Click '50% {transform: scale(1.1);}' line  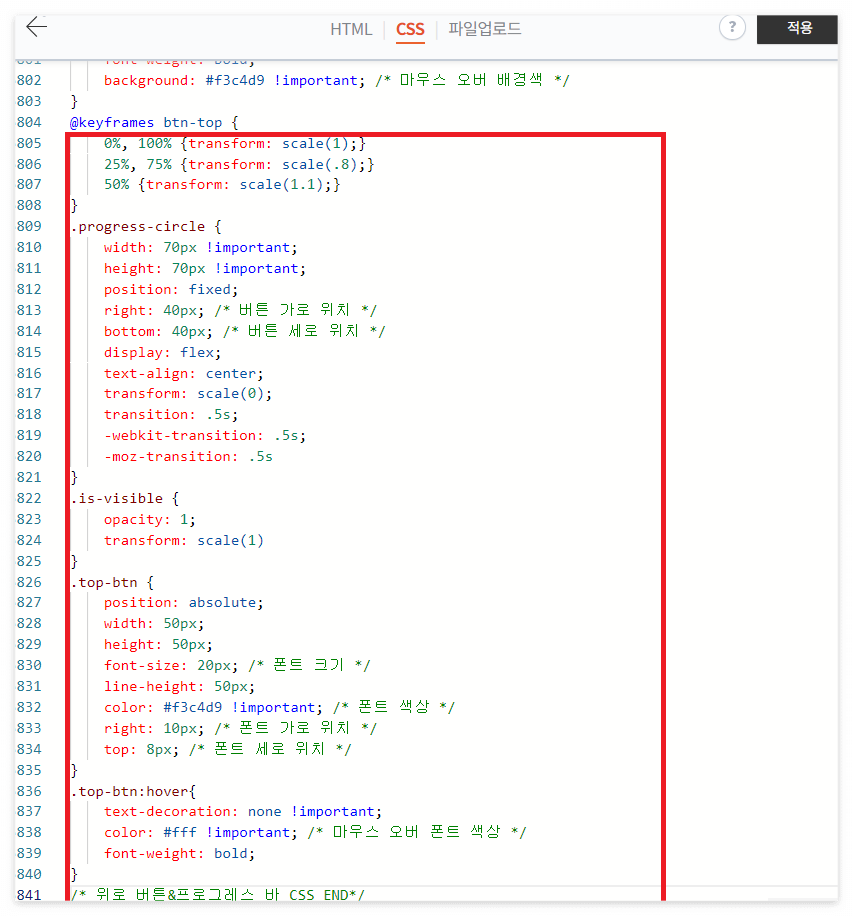[x=222, y=185]
